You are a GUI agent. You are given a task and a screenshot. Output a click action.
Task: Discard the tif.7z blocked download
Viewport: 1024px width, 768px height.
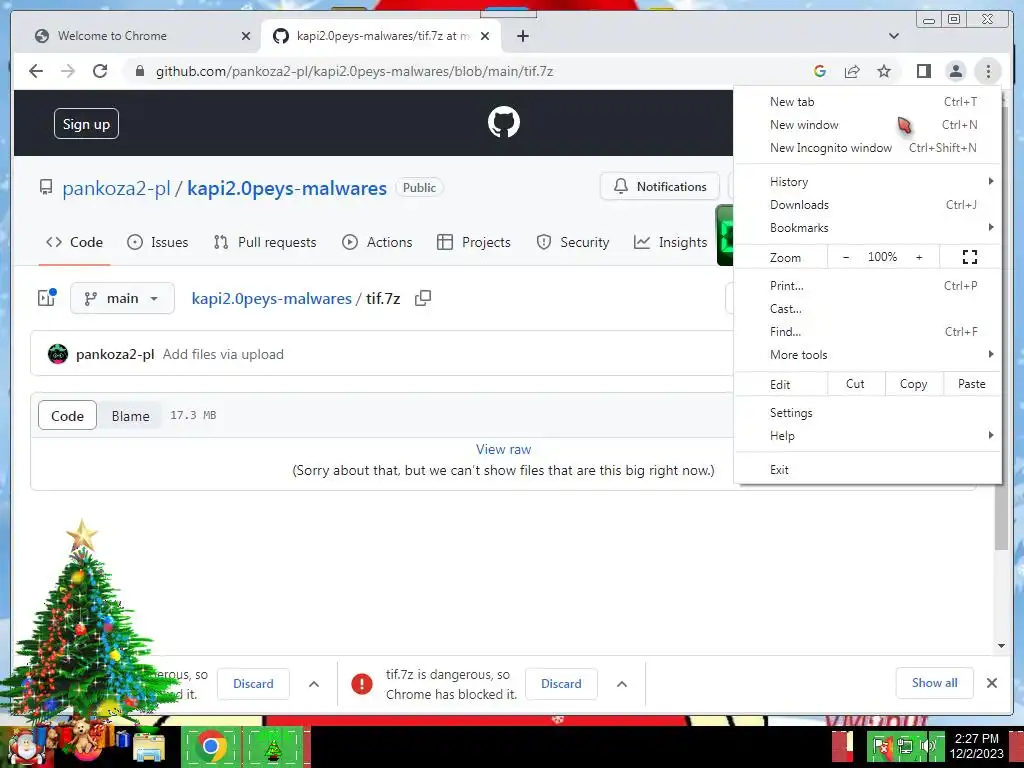click(561, 684)
